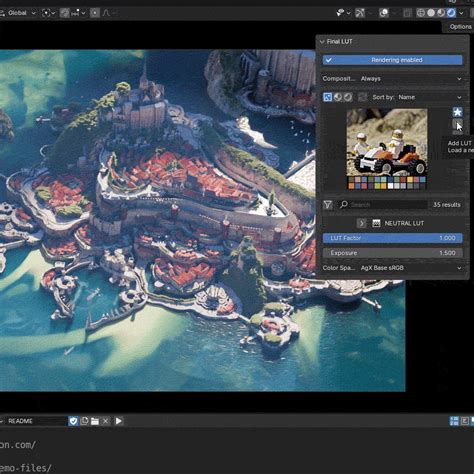This screenshot has height=474, width=474.
Task: Open the Global transform orientation dropdown
Action: pyautogui.click(x=18, y=13)
